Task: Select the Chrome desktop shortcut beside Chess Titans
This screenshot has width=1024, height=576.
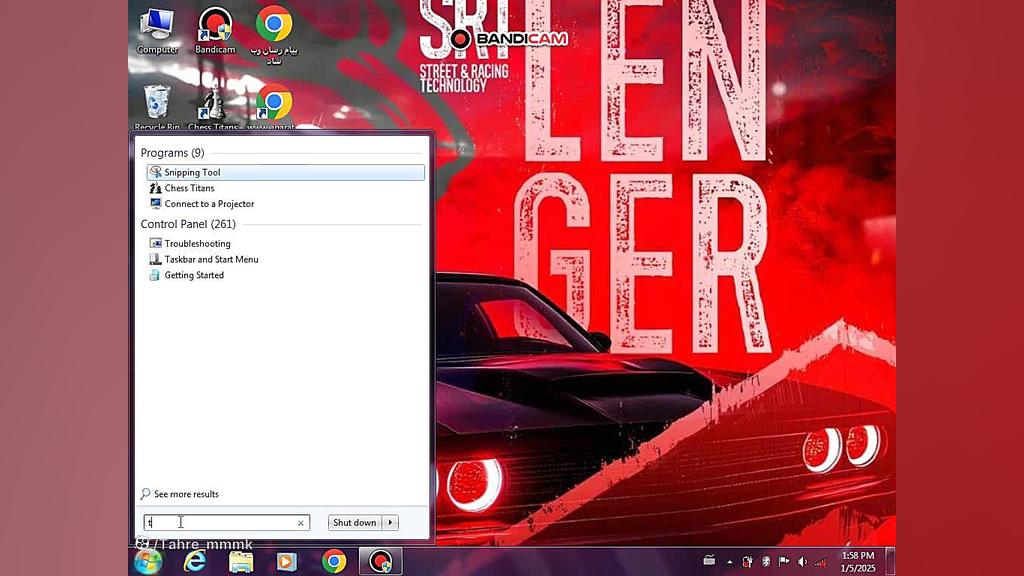Action: click(x=272, y=106)
